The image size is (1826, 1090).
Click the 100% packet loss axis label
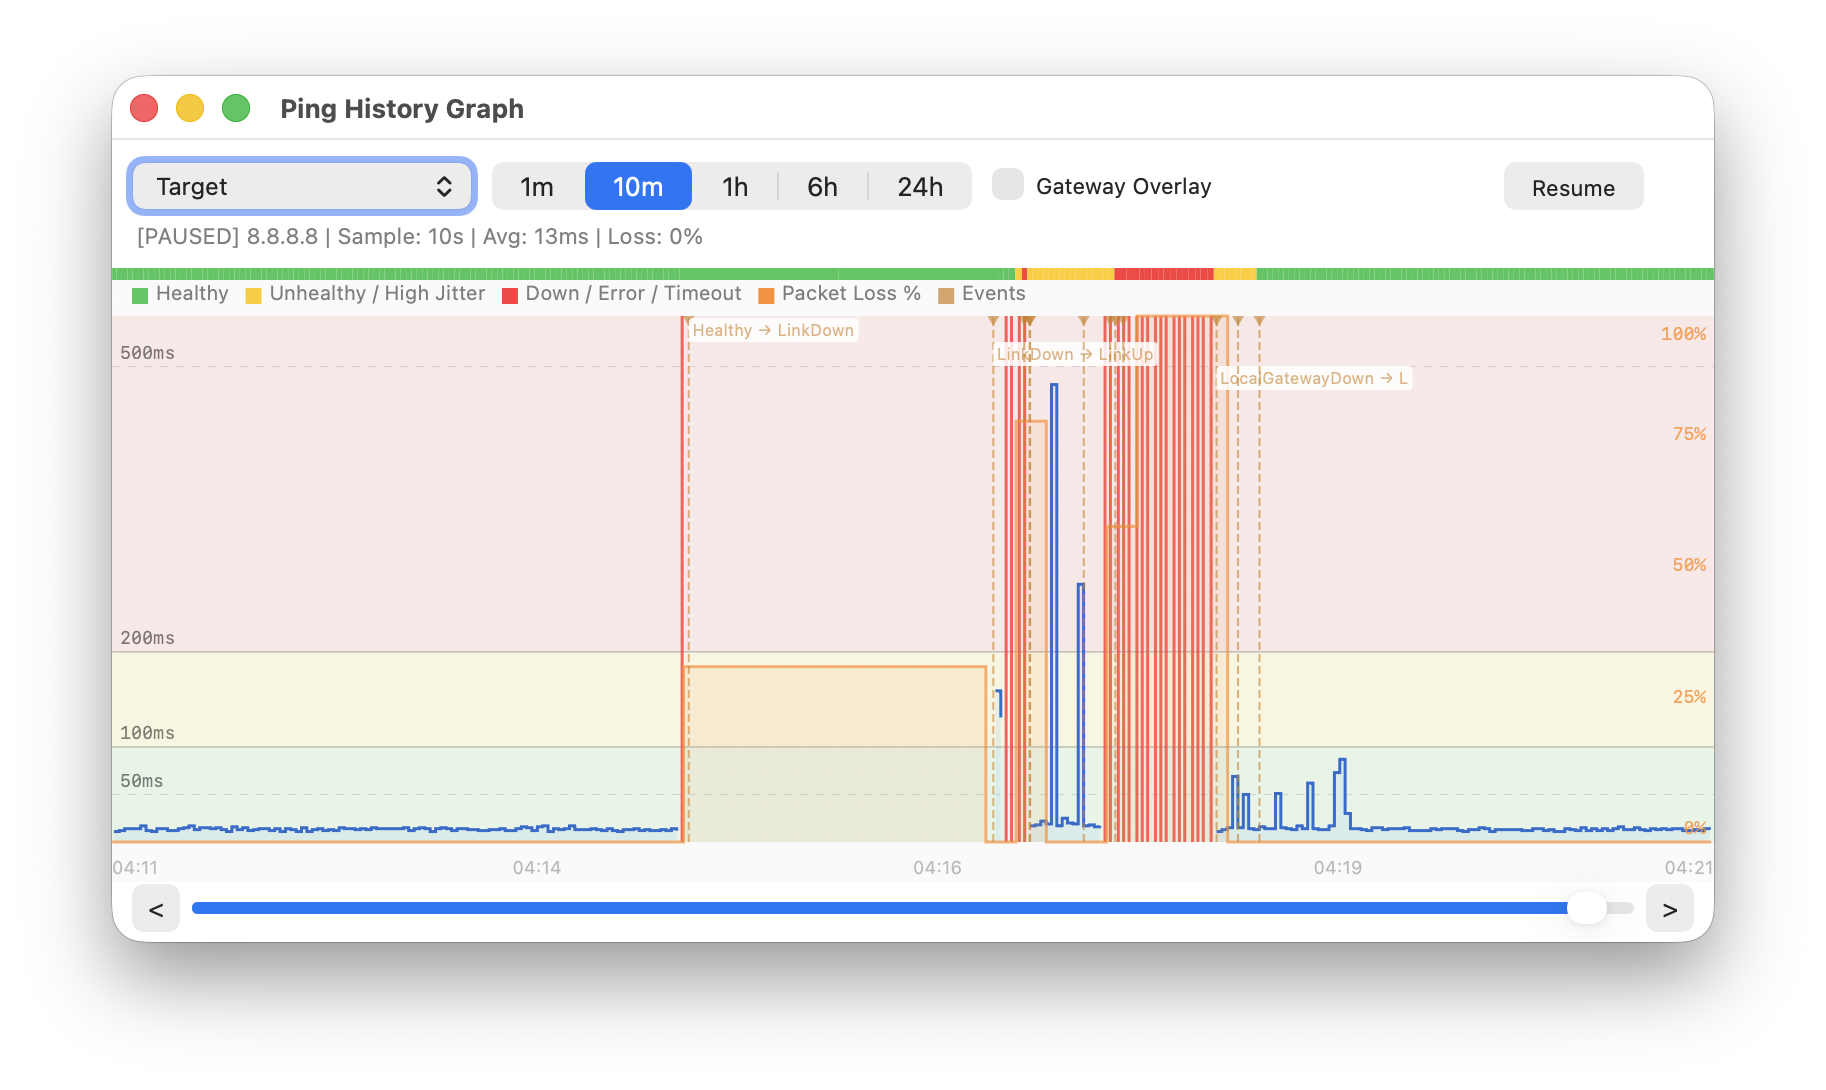point(1683,334)
